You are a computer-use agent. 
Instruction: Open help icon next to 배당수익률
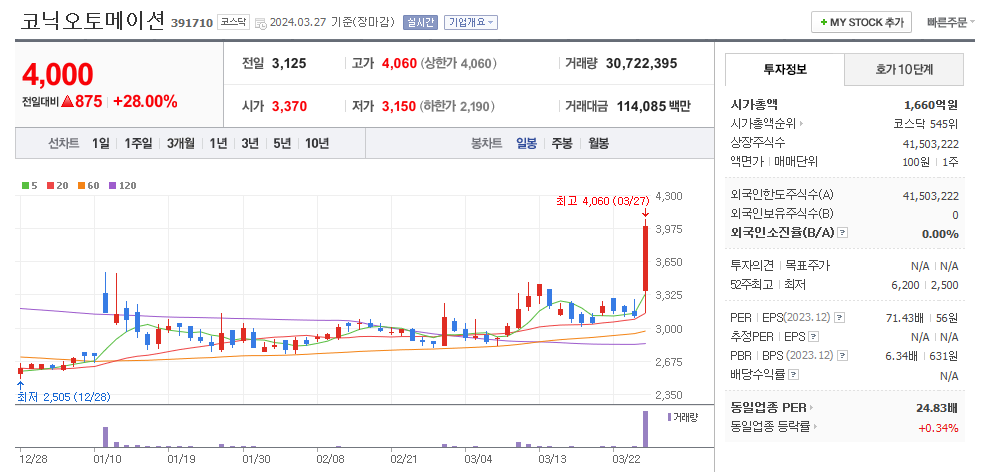(793, 375)
